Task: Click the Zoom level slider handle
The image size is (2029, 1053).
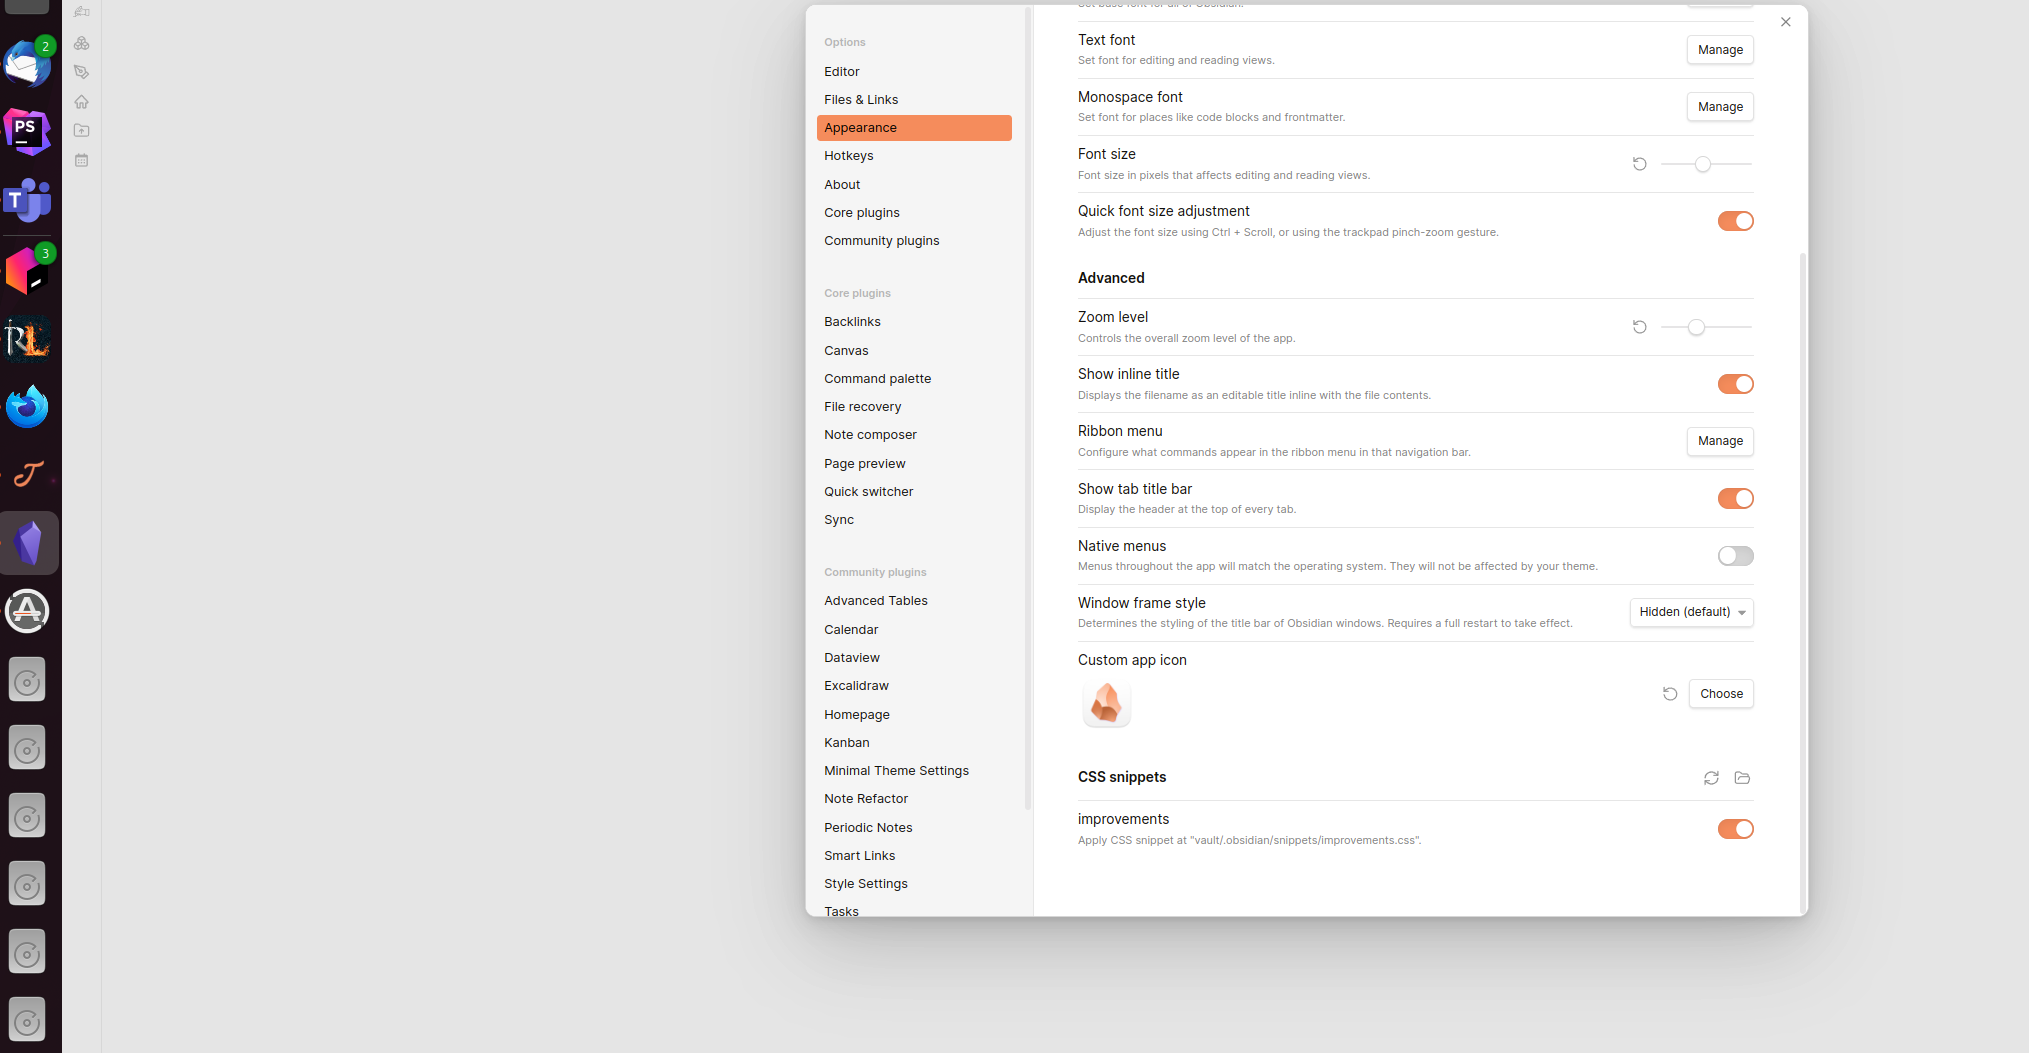Action: pos(1696,327)
